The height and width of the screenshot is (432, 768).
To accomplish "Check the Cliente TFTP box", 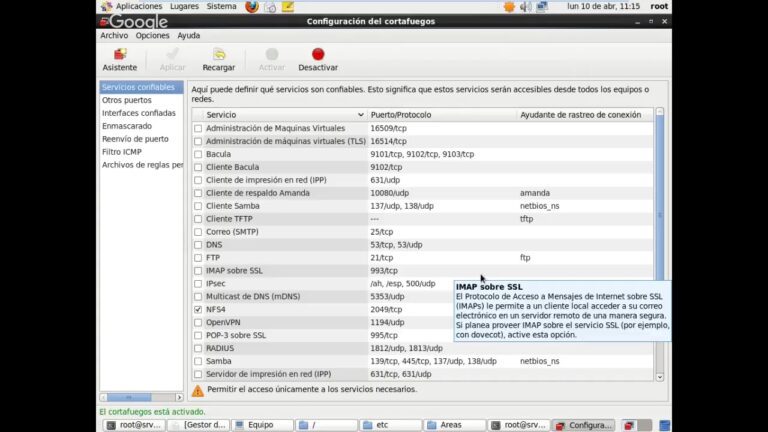I will [x=198, y=219].
